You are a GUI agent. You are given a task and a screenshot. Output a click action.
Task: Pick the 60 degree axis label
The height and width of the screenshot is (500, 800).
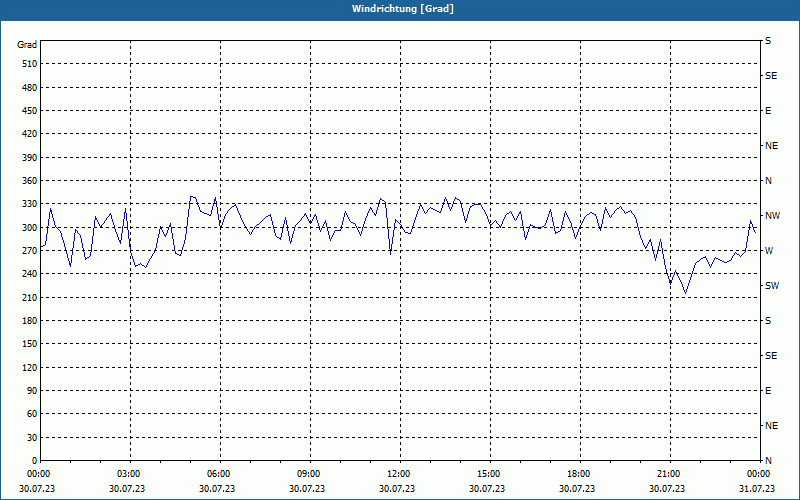pyautogui.click(x=31, y=414)
